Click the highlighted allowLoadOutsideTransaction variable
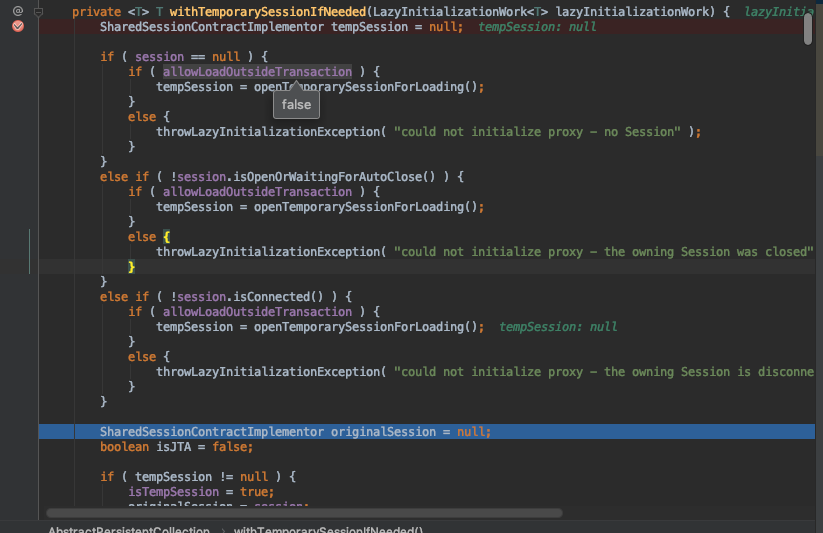Image resolution: width=823 pixels, height=533 pixels. [257, 71]
